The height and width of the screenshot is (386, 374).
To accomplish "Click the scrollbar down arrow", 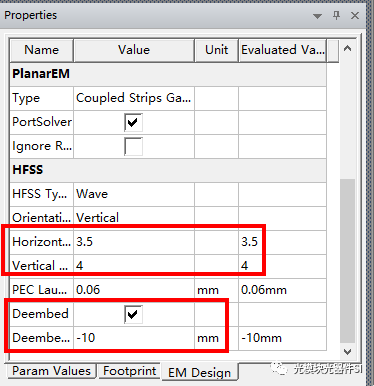I will point(347,352).
